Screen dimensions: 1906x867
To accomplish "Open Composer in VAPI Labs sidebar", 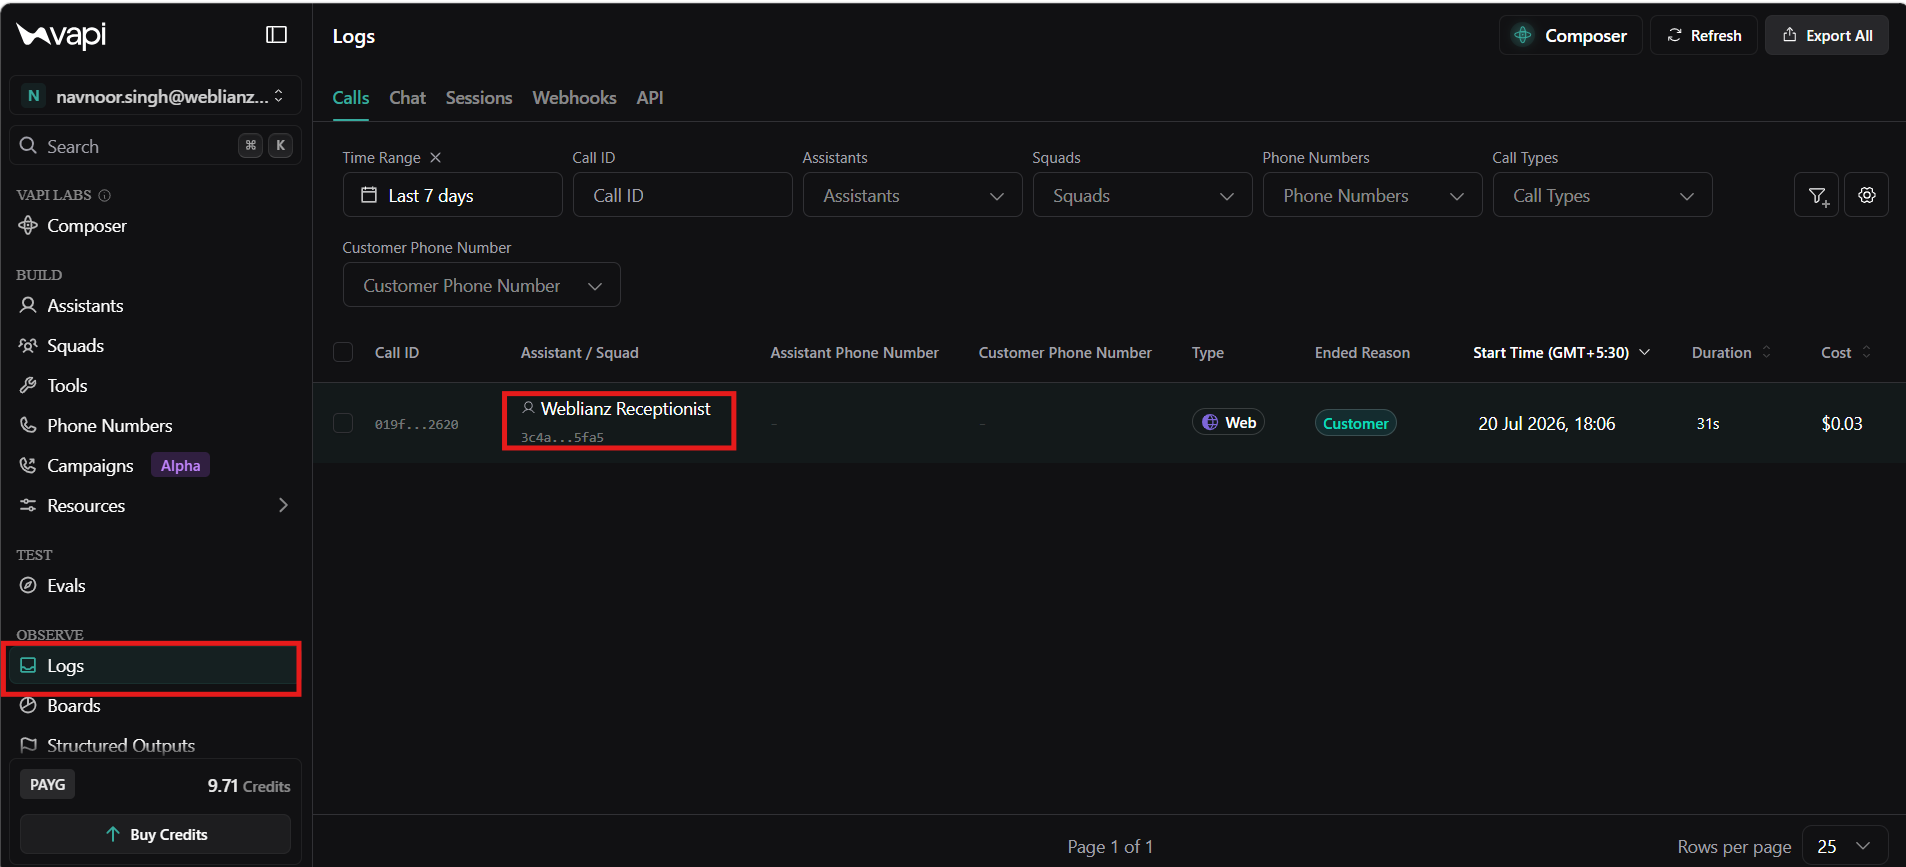I will 86,226.
